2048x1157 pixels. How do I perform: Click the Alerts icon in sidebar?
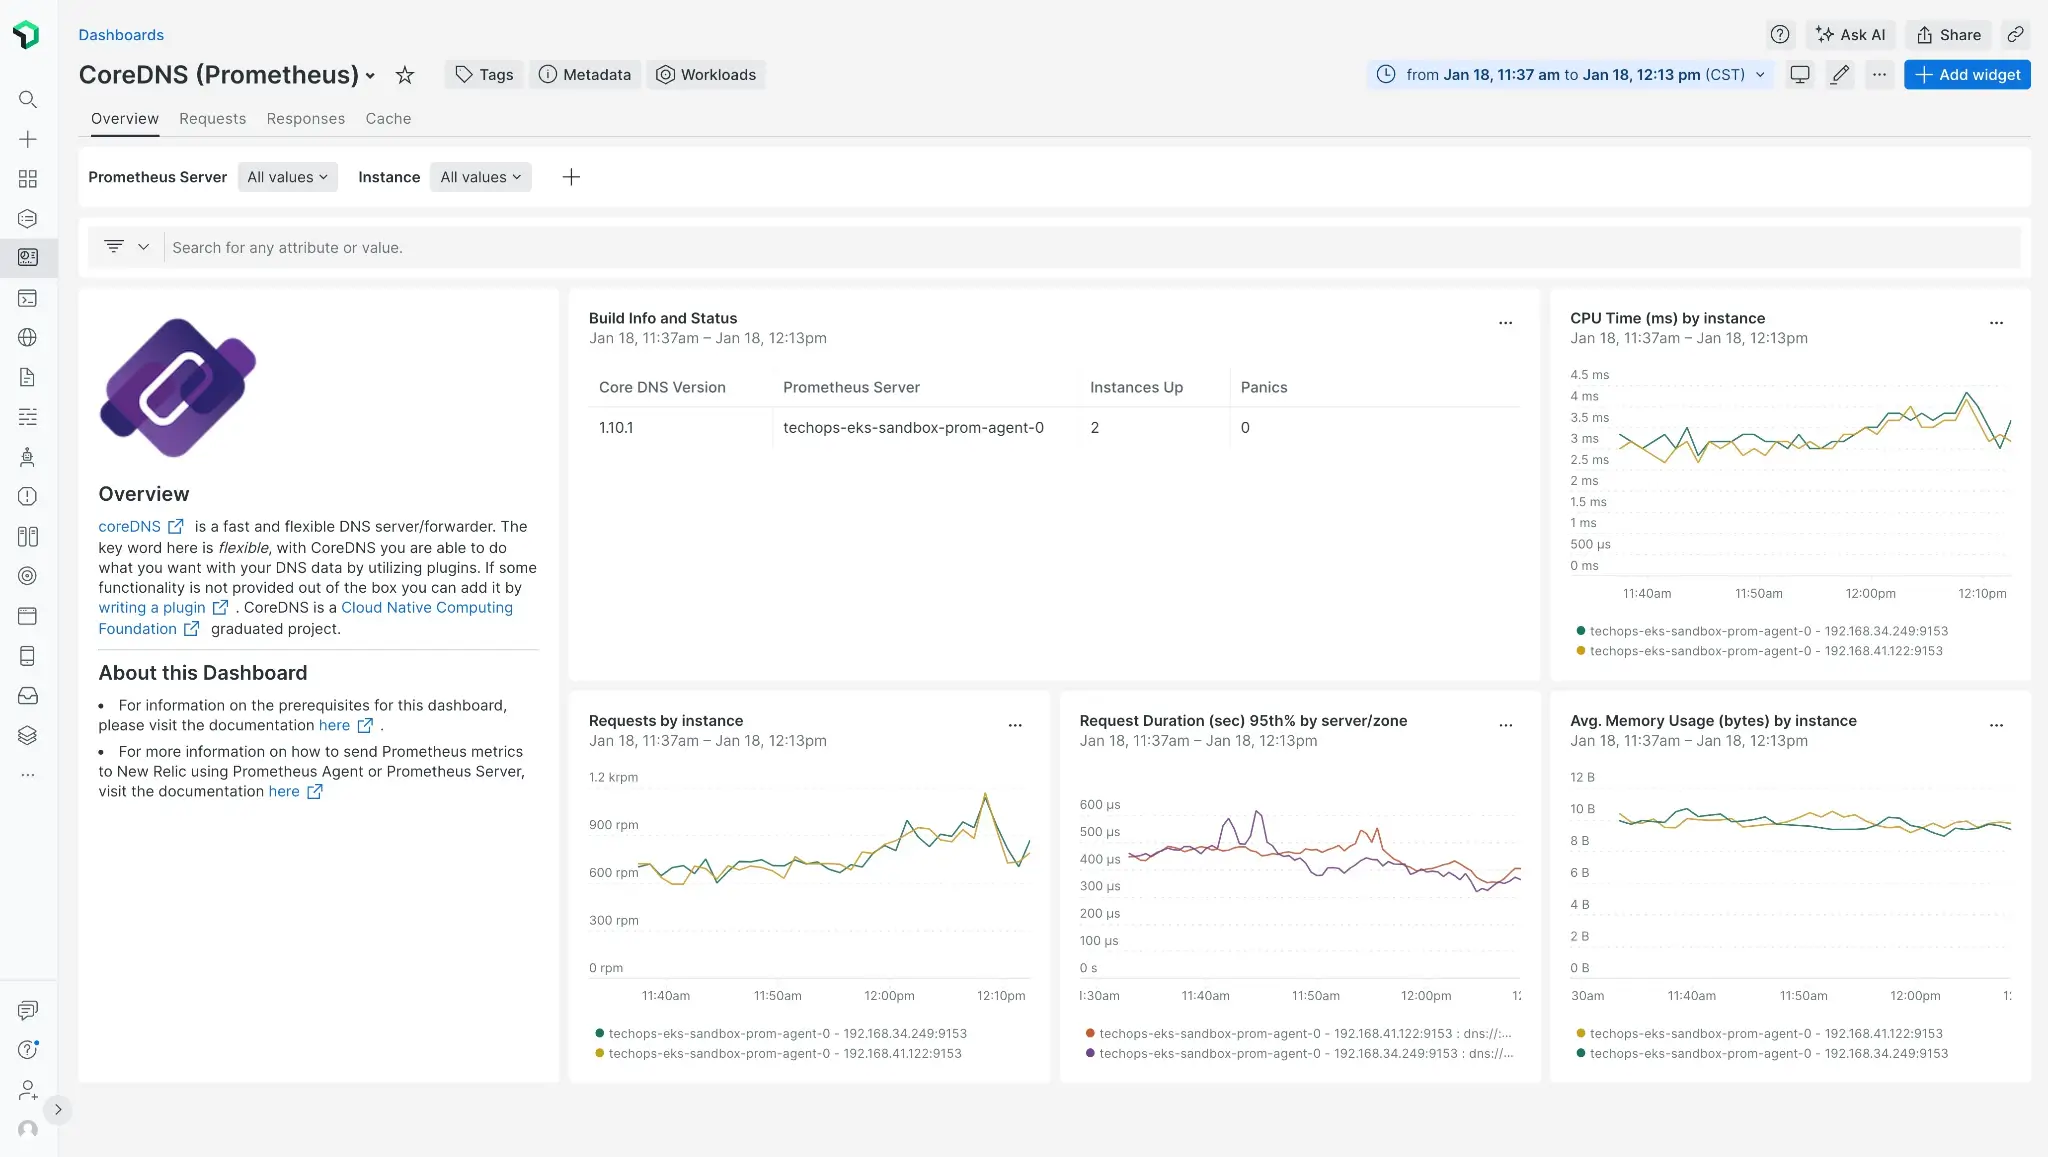click(28, 496)
